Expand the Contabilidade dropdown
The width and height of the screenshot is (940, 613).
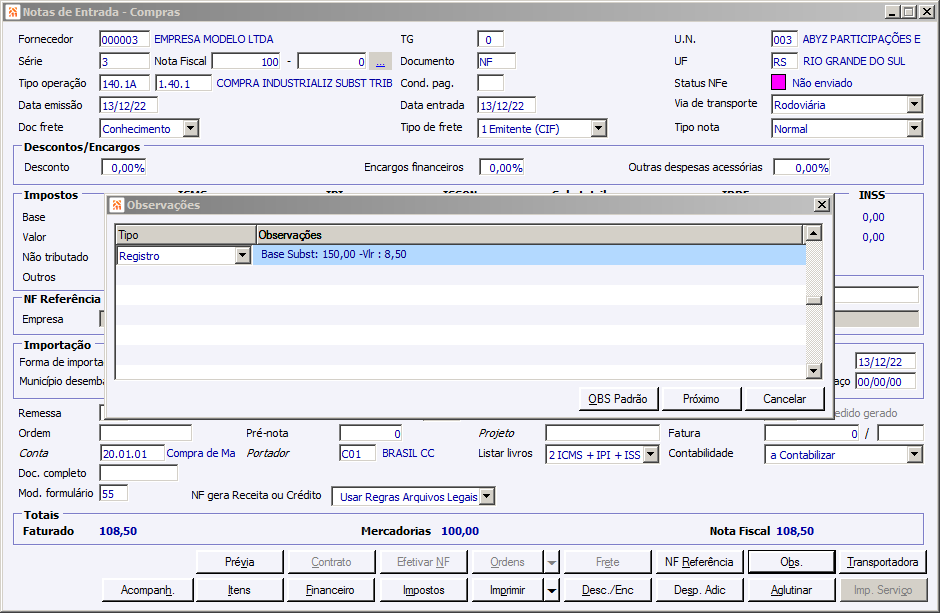point(914,455)
